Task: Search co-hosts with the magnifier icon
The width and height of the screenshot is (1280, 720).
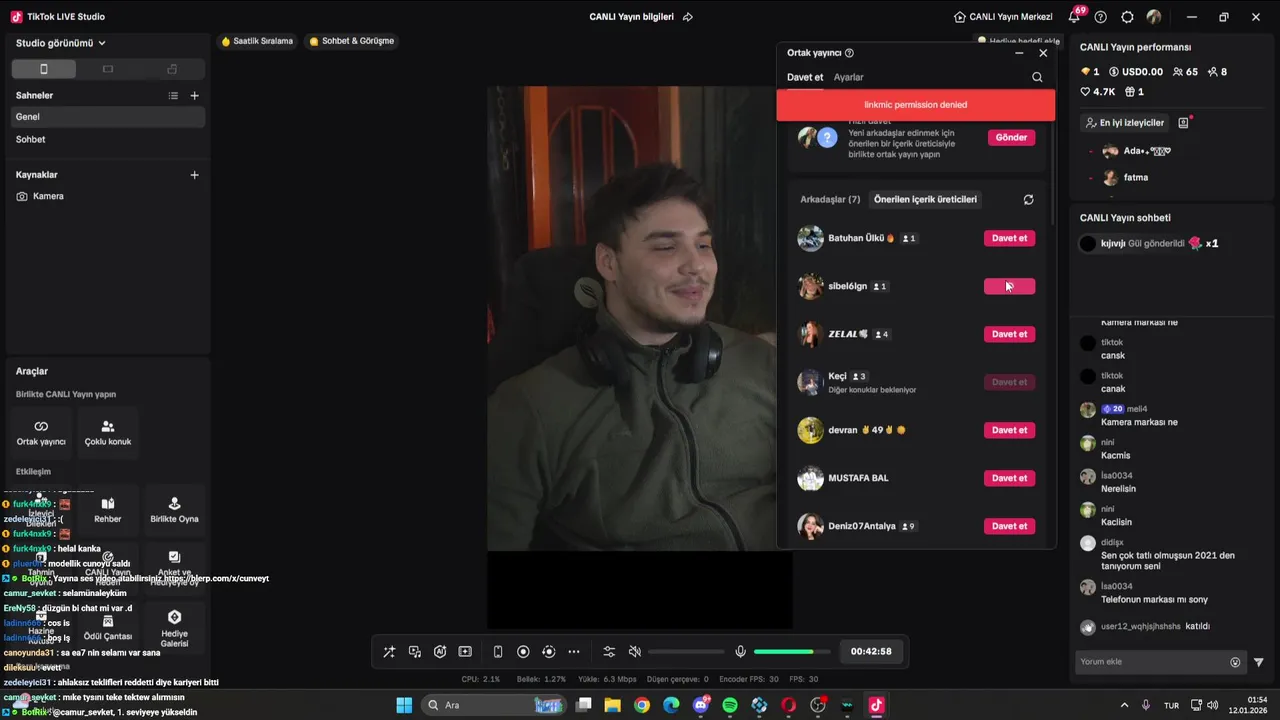Action: [x=1037, y=77]
